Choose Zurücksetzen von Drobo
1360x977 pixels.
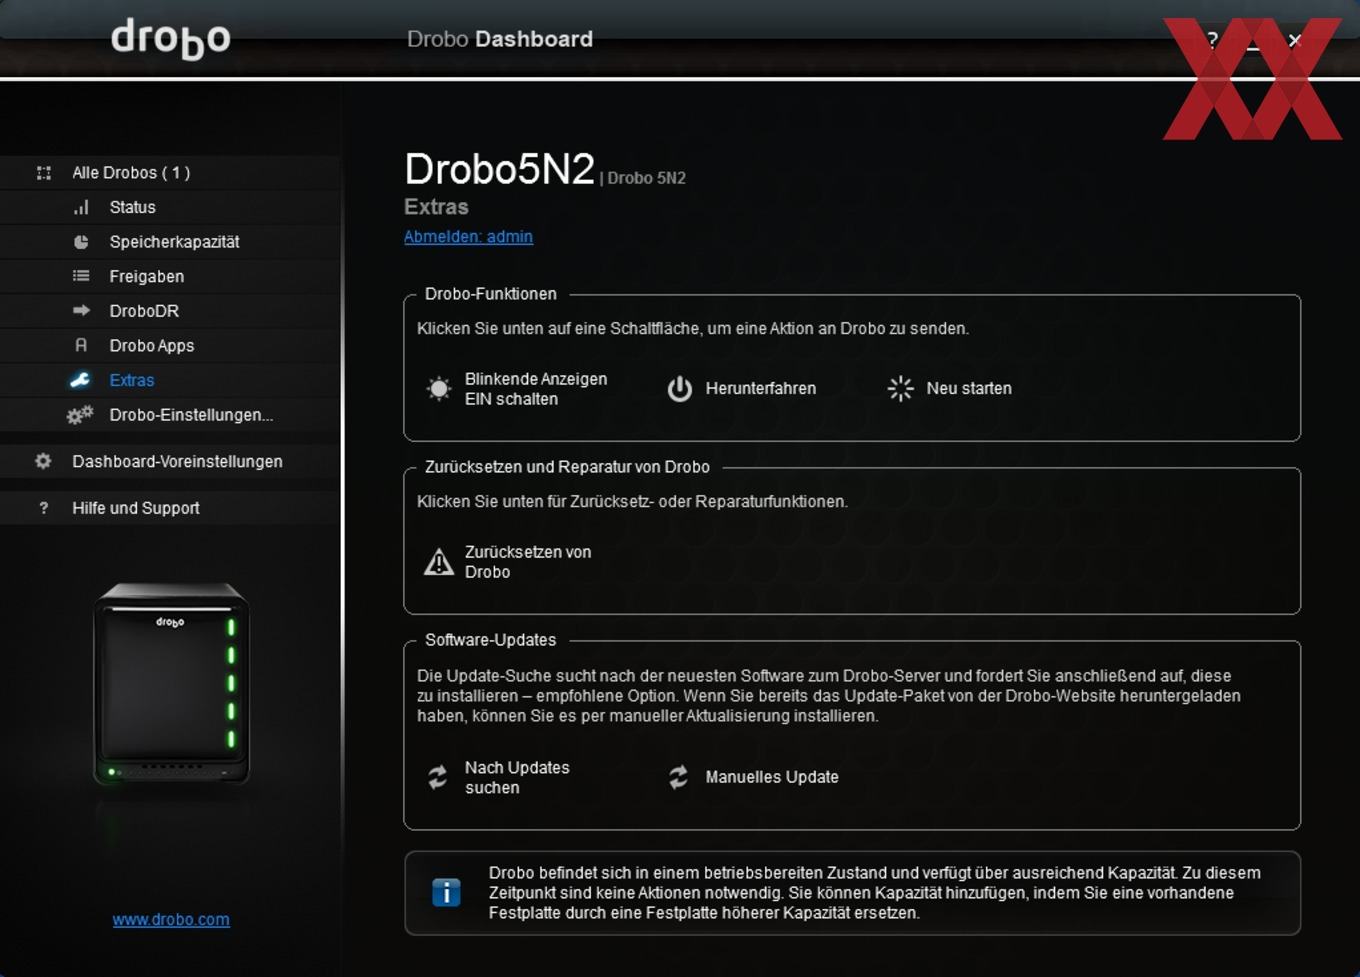[508, 562]
